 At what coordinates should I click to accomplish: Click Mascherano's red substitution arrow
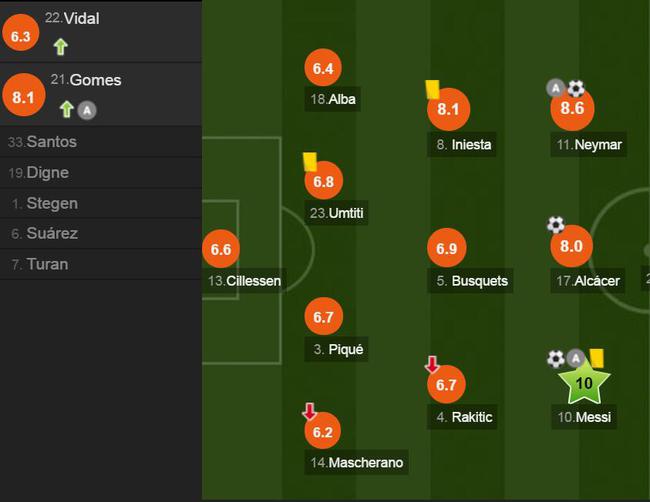[309, 411]
